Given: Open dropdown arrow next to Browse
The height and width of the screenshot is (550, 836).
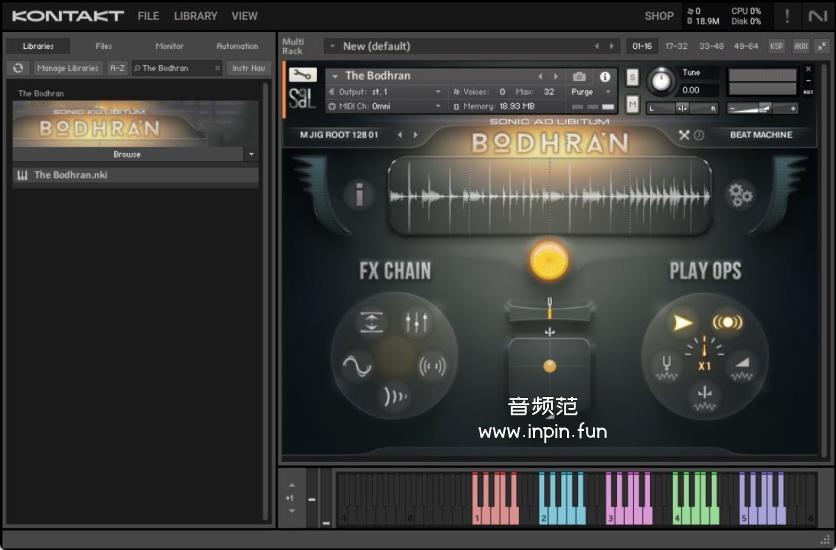Looking at the screenshot, I should (x=251, y=155).
